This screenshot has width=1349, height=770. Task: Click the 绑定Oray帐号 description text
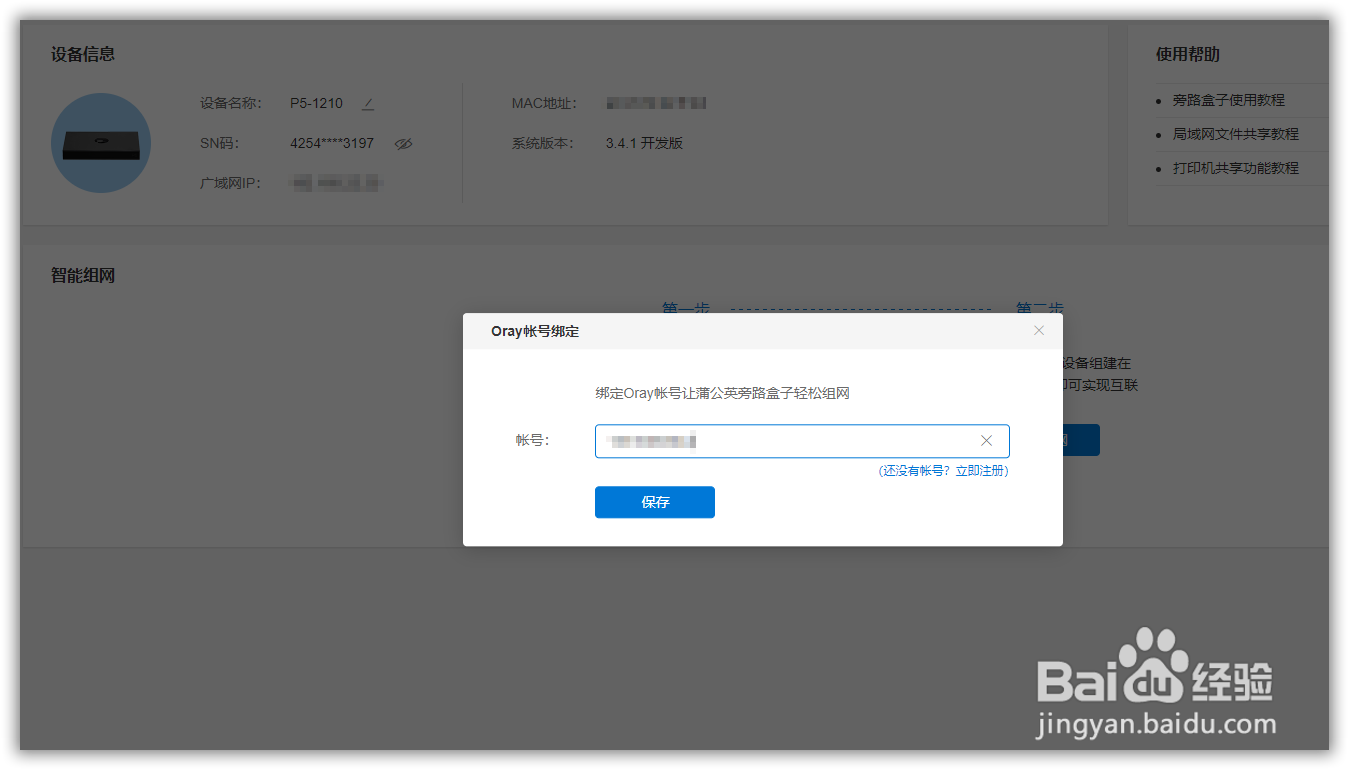[722, 394]
